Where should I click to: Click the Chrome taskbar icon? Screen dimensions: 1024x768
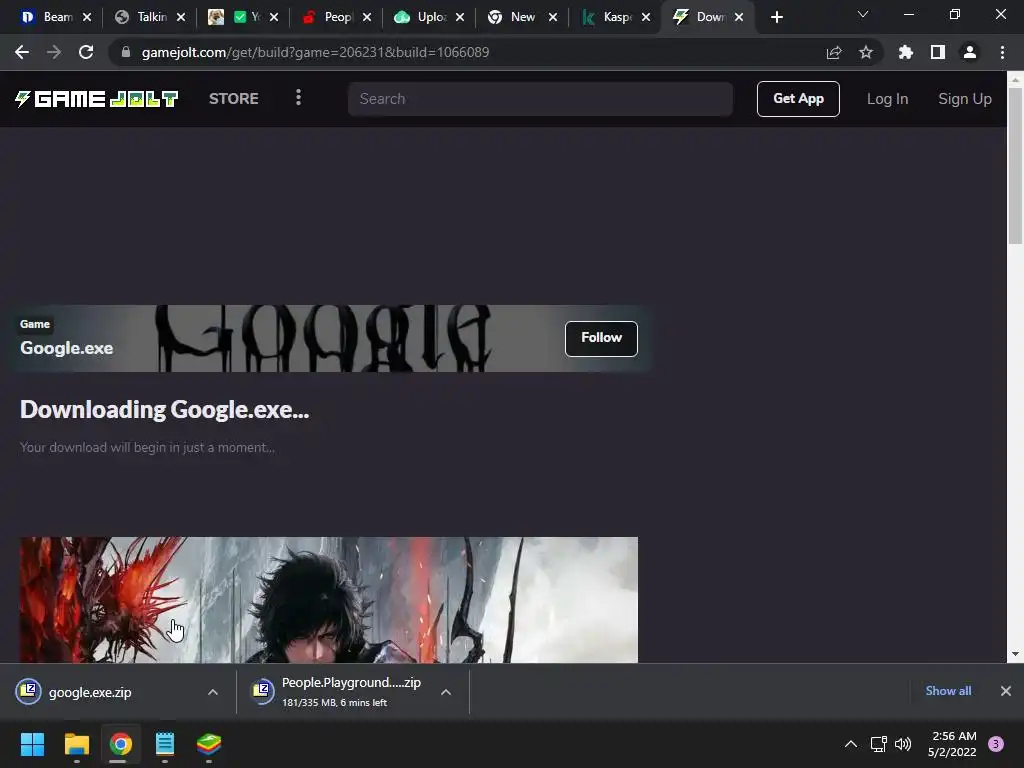pyautogui.click(x=121, y=744)
